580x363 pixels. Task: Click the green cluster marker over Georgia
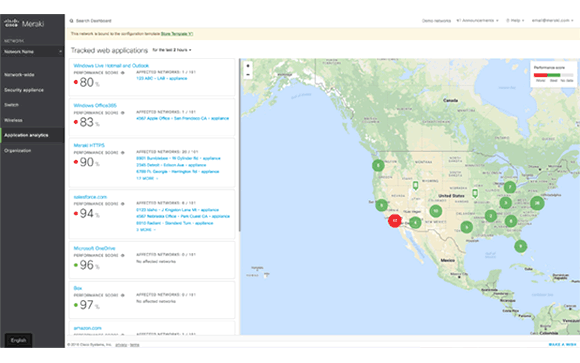point(511,221)
